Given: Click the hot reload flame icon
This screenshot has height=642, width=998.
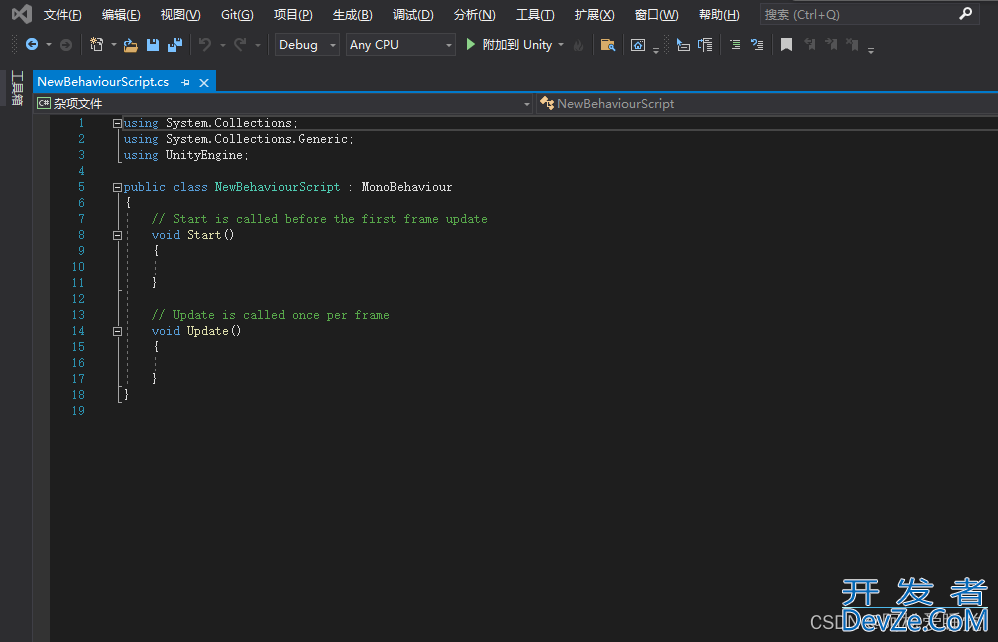Looking at the screenshot, I should 579,45.
